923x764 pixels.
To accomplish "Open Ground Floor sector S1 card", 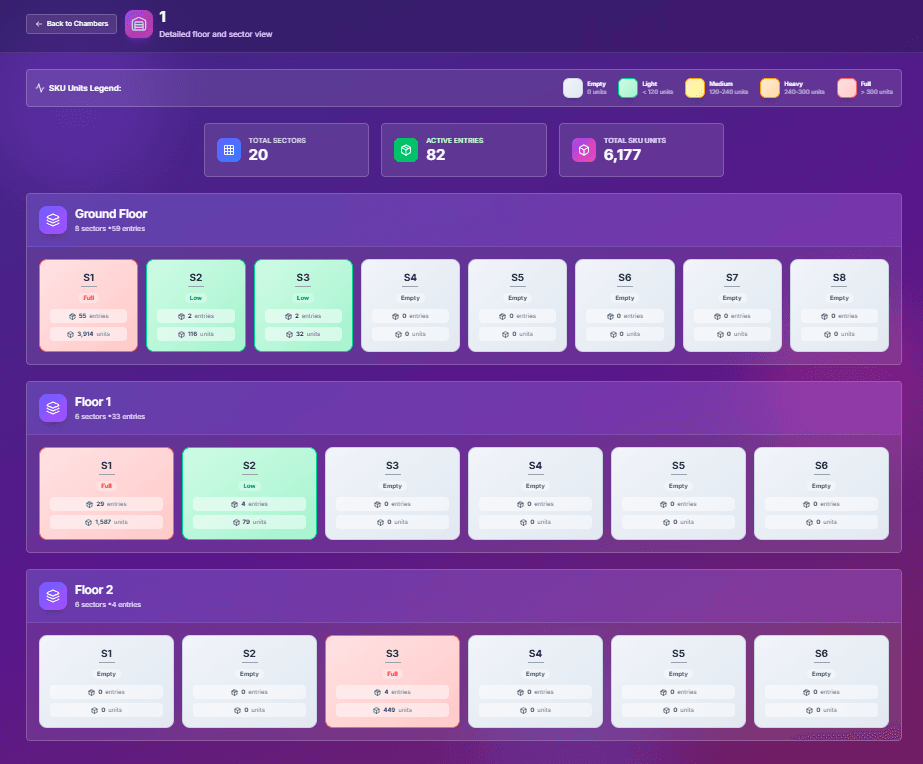I will pos(88,306).
